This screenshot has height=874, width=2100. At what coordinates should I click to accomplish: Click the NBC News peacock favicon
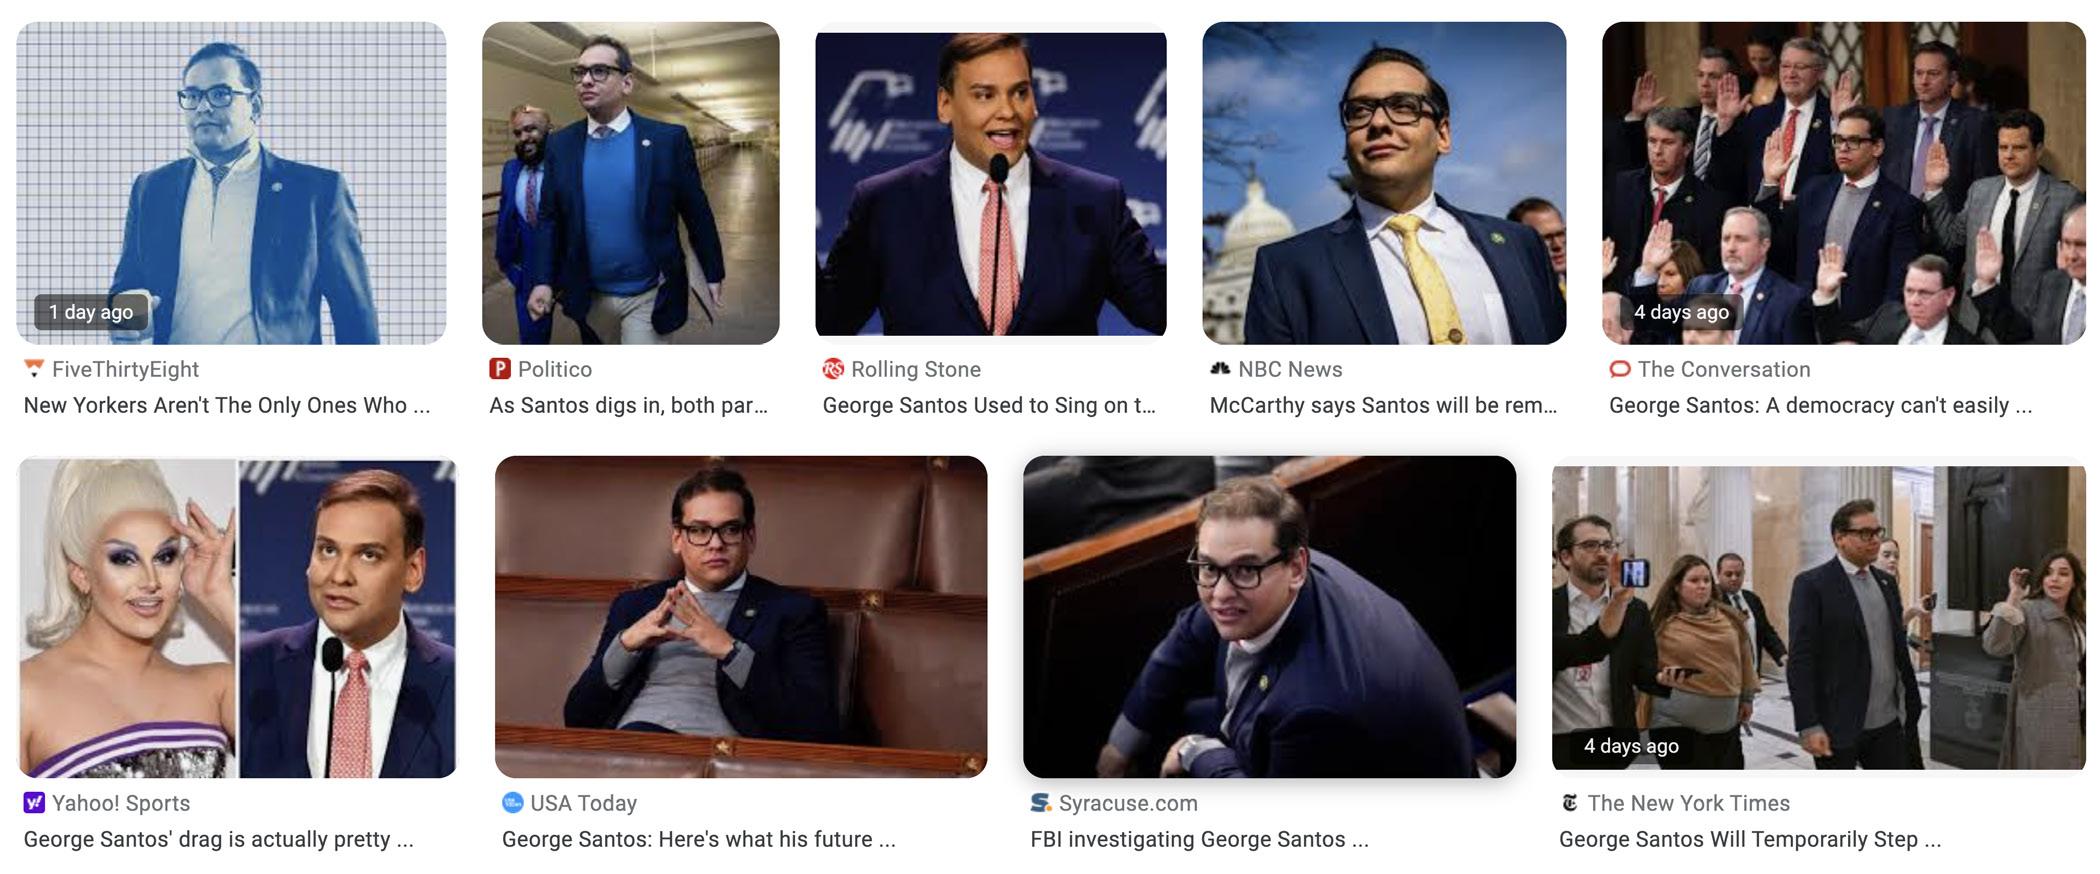point(1220,369)
